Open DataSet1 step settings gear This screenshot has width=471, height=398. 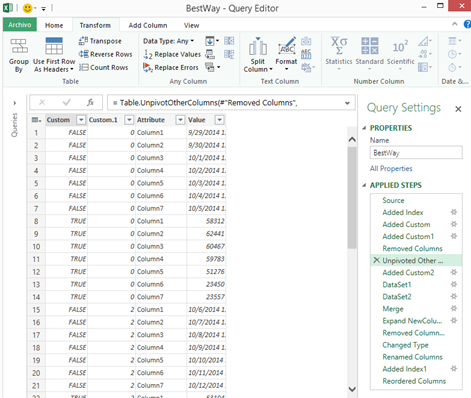(454, 284)
